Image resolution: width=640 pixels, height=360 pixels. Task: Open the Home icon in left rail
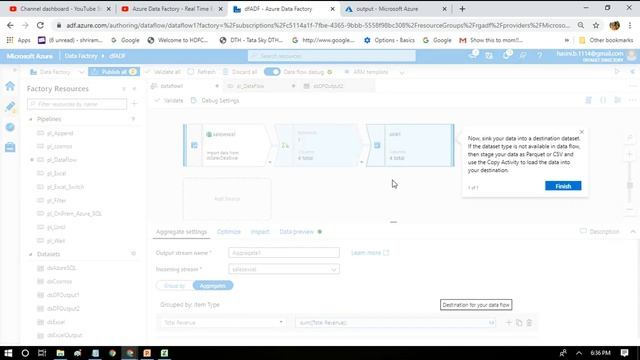10,86
